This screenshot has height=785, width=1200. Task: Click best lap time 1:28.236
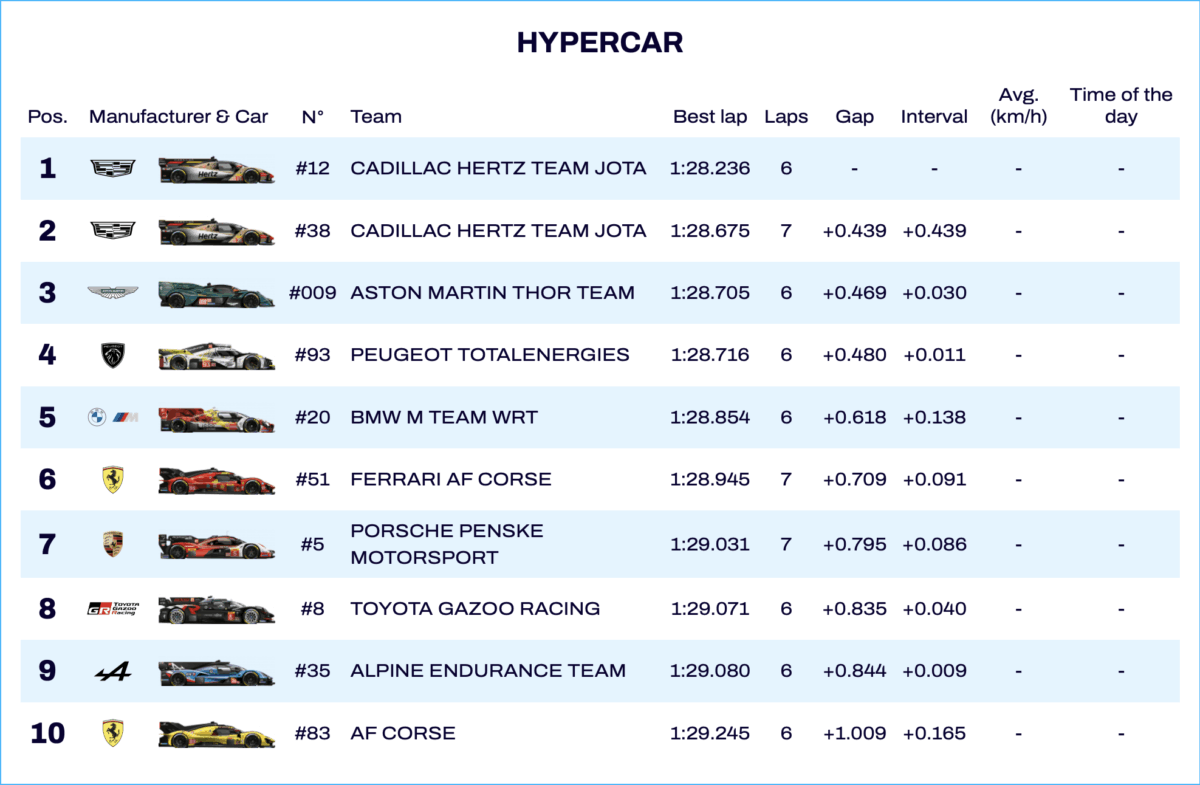tap(710, 168)
